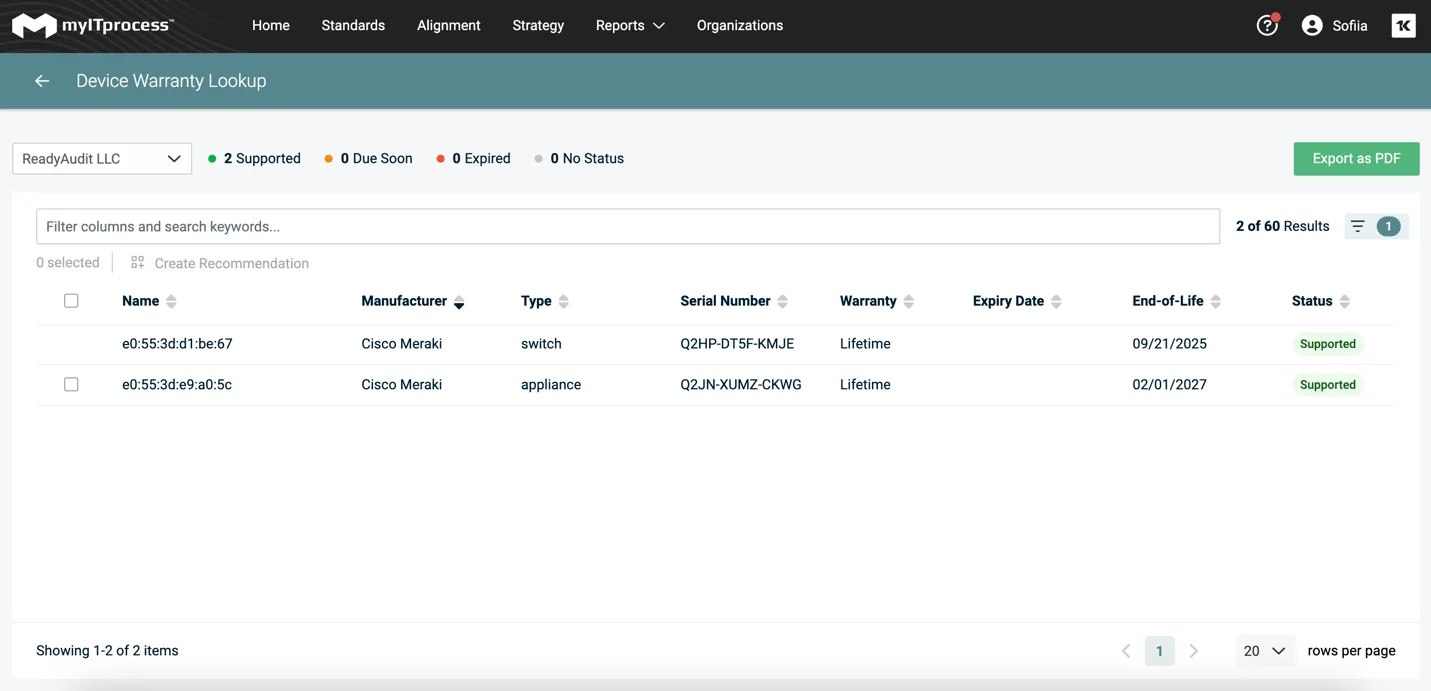Click the filter columns search input field
The image size is (1431, 691).
[627, 227]
